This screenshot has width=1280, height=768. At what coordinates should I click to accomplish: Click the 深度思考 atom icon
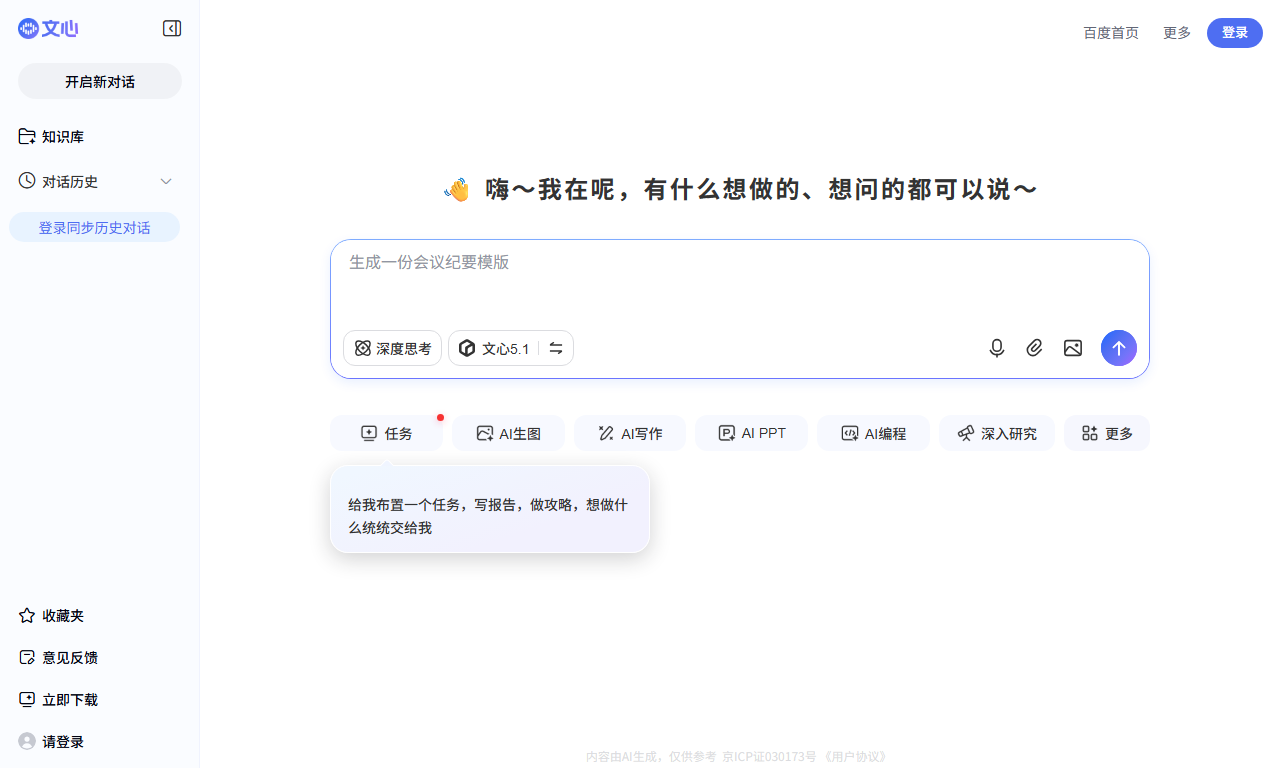362,348
